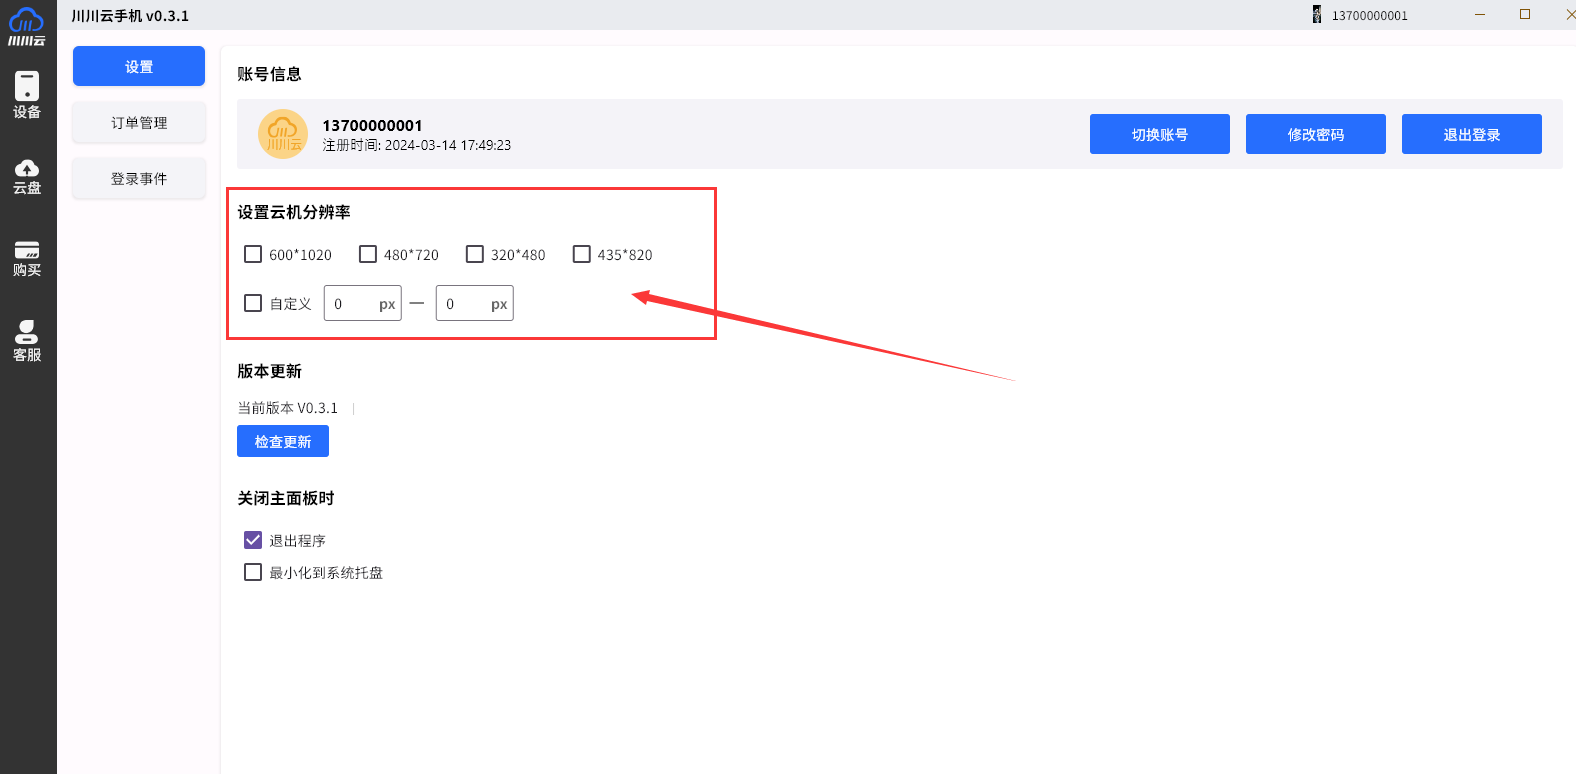This screenshot has width=1576, height=774.
Task: Open the 云盘 cloud disk icon
Action: (x=27, y=176)
